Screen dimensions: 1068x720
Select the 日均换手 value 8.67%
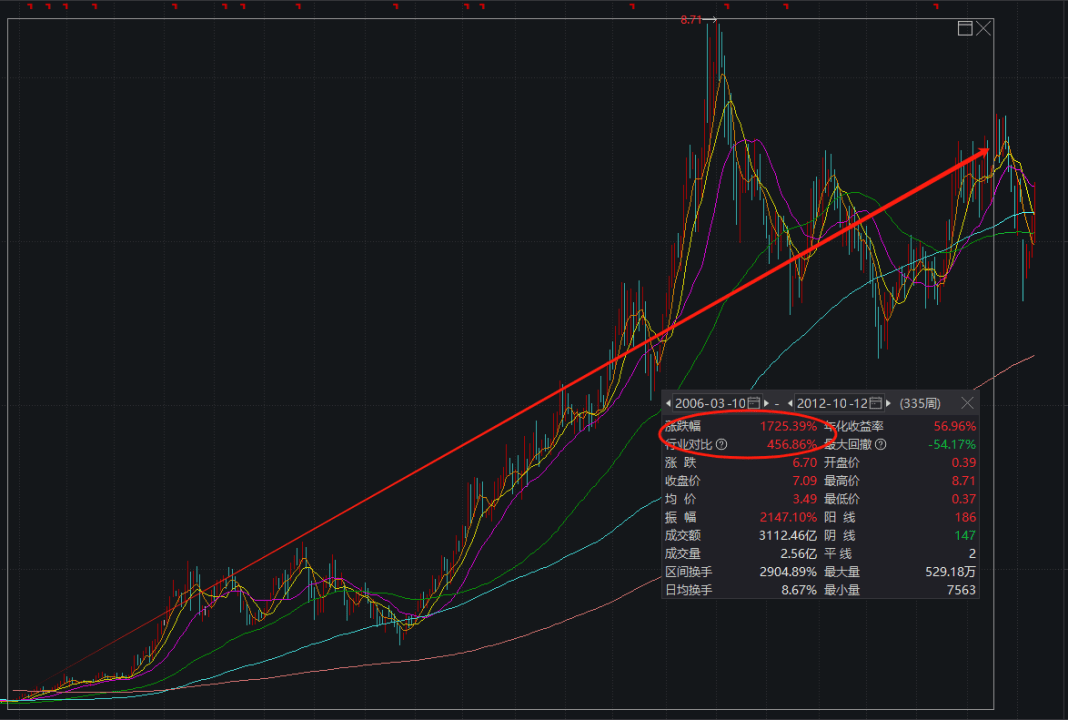point(799,590)
